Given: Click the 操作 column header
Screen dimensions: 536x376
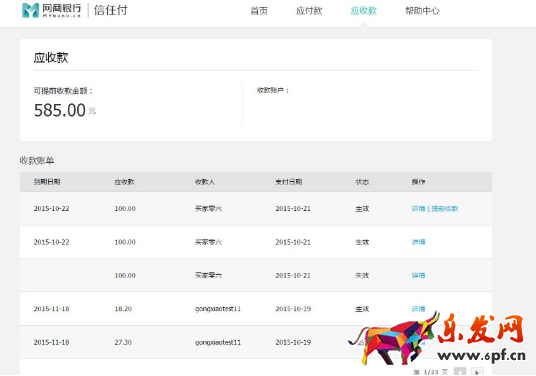Looking at the screenshot, I should pos(418,182).
